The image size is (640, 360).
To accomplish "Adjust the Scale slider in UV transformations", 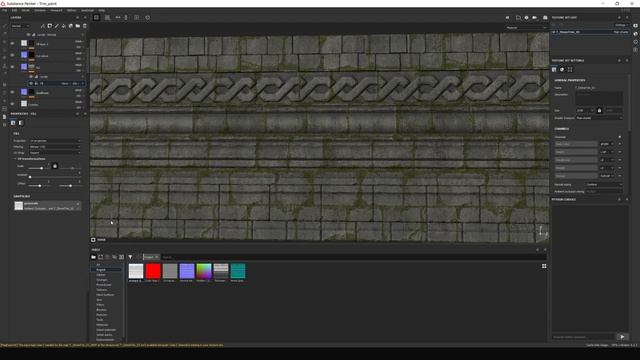I will click(41, 168).
